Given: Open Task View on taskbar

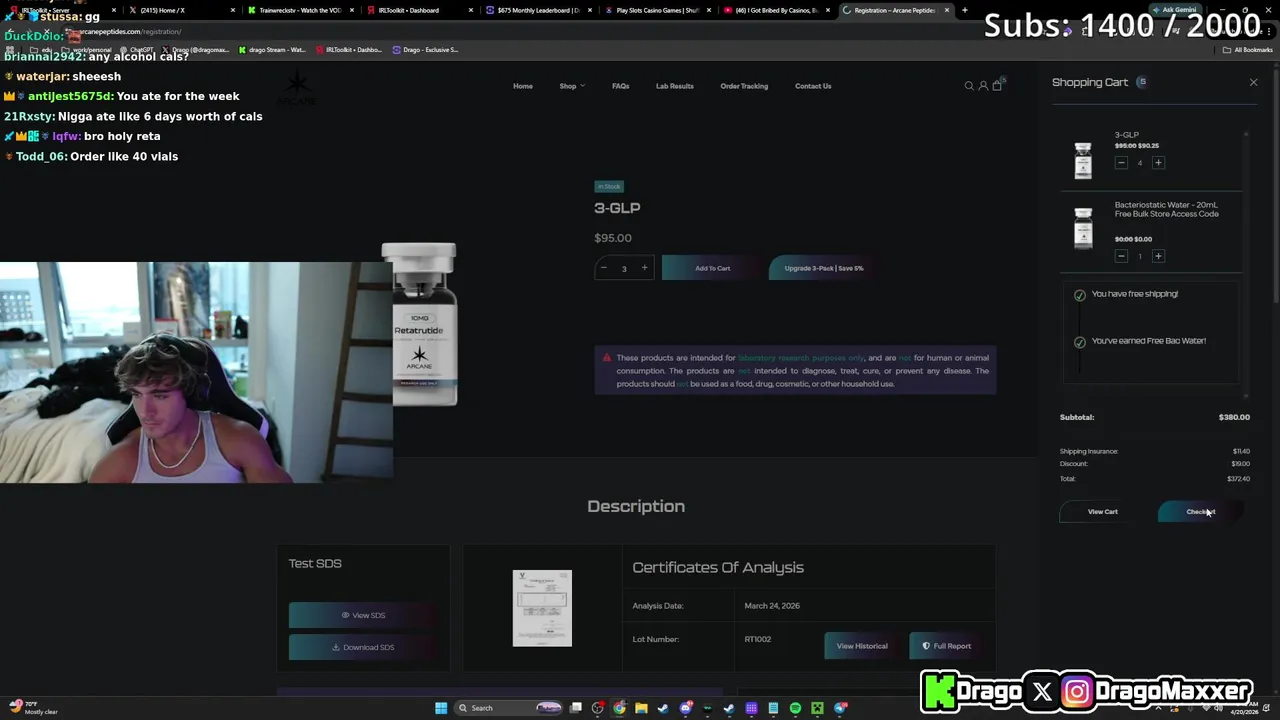Looking at the screenshot, I should (x=576, y=708).
